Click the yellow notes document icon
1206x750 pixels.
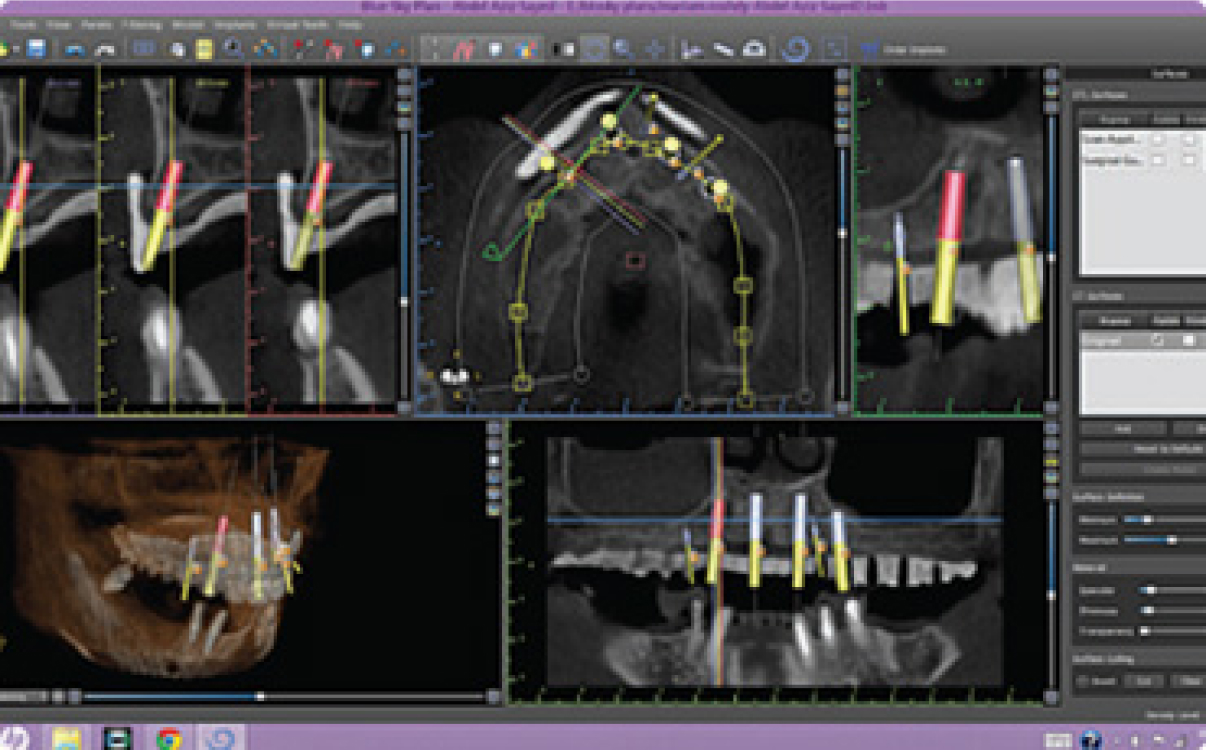coord(204,48)
